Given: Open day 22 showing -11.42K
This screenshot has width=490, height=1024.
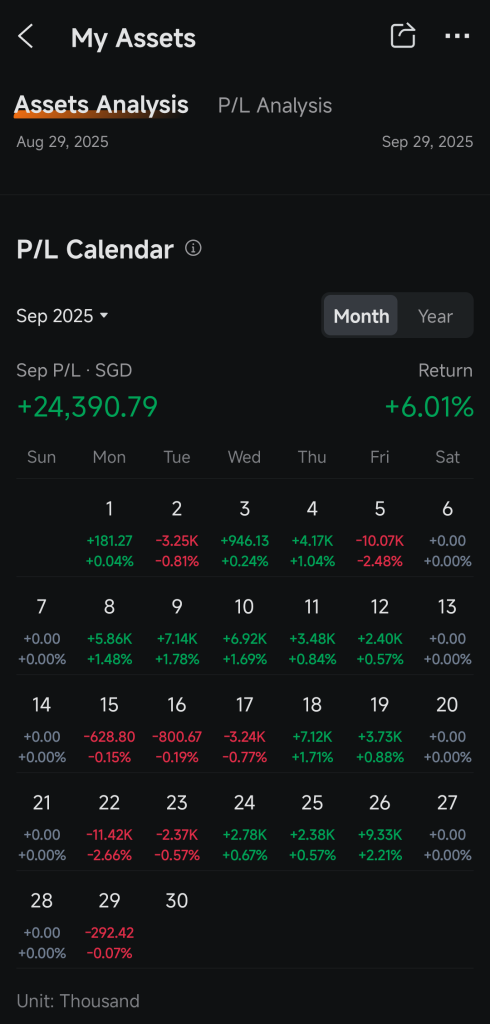Looking at the screenshot, I should pyautogui.click(x=109, y=827).
